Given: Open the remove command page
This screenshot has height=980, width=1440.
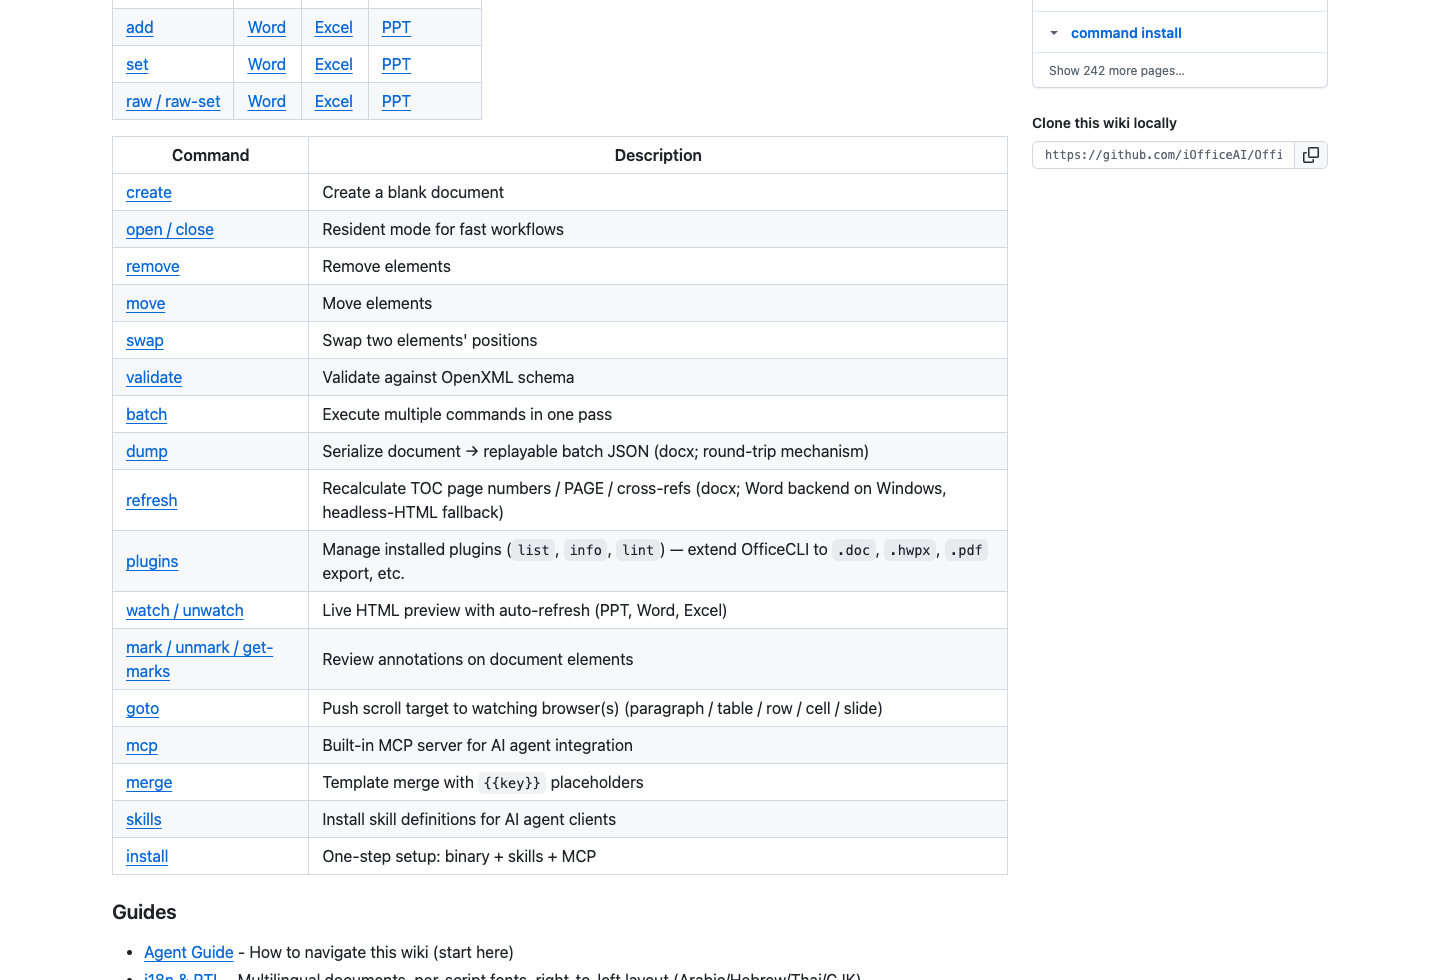Looking at the screenshot, I should pos(153,267).
